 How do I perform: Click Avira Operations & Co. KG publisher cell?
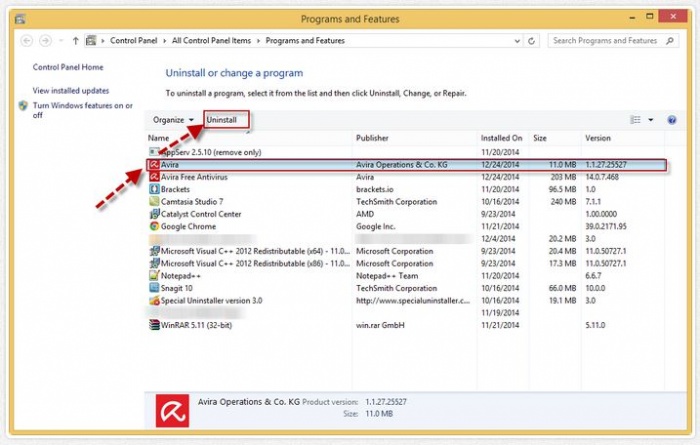coord(401,165)
